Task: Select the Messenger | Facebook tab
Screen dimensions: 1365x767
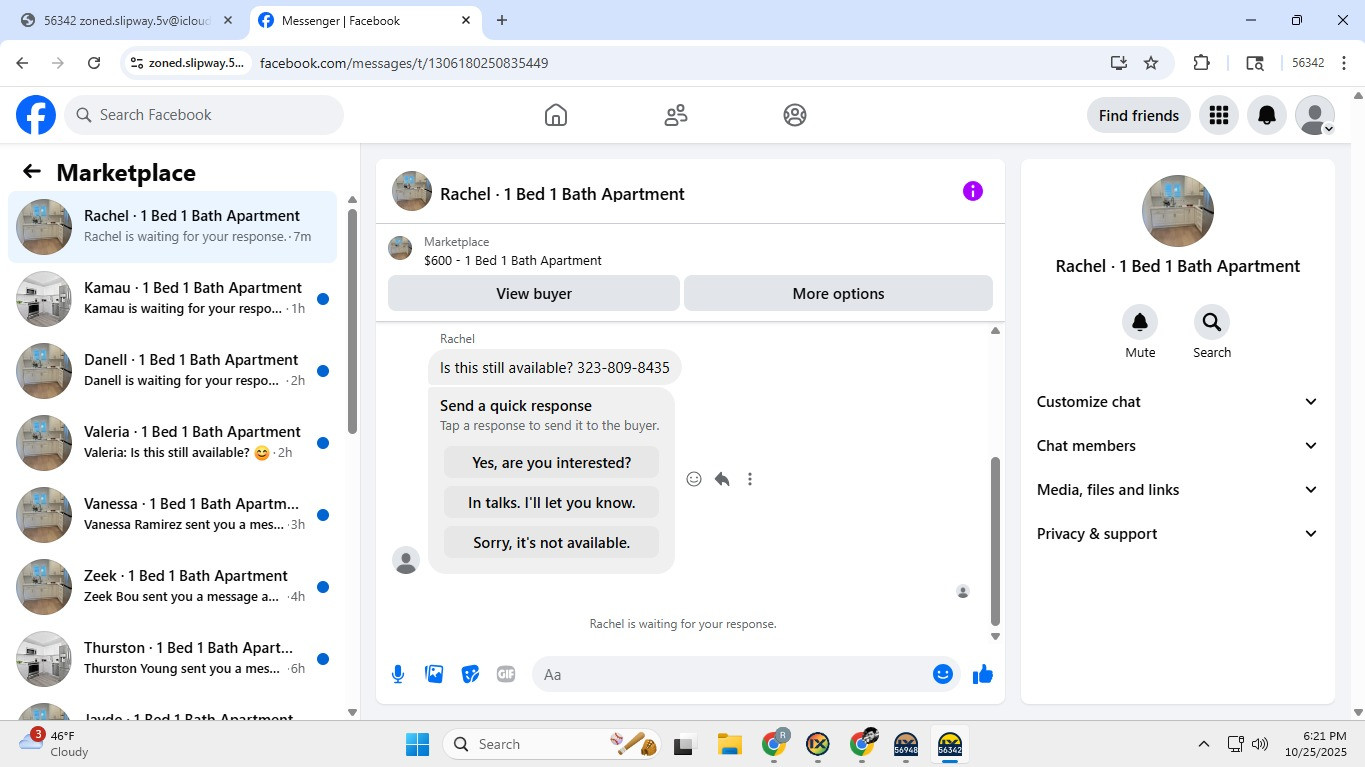Action: (365, 20)
